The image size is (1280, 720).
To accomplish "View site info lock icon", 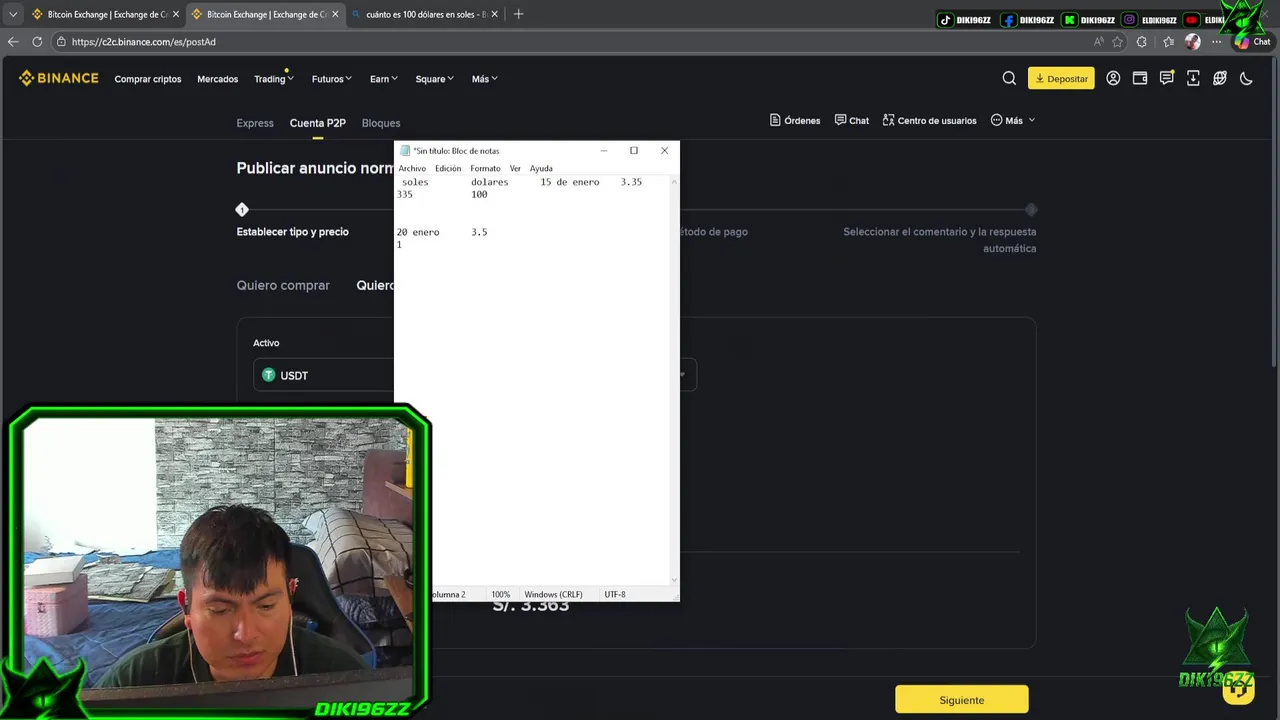I will [x=61, y=42].
